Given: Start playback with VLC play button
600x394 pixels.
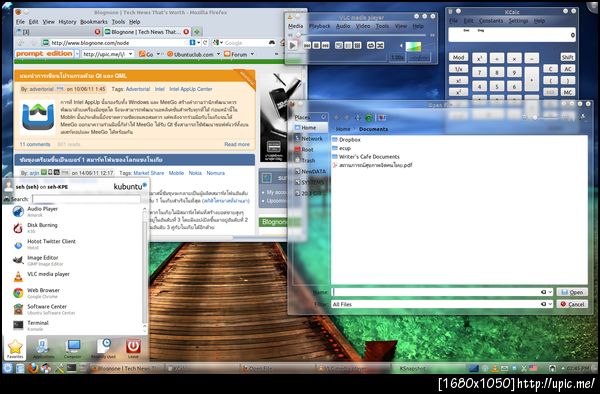Looking at the screenshot, I should [x=293, y=46].
